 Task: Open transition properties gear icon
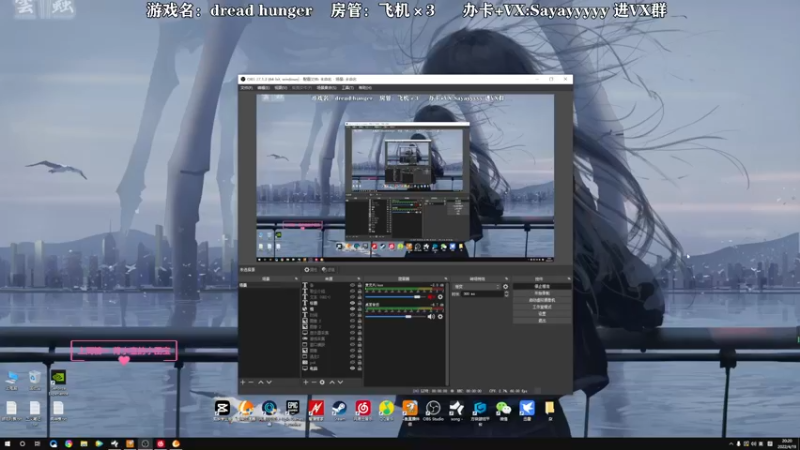coord(506,287)
